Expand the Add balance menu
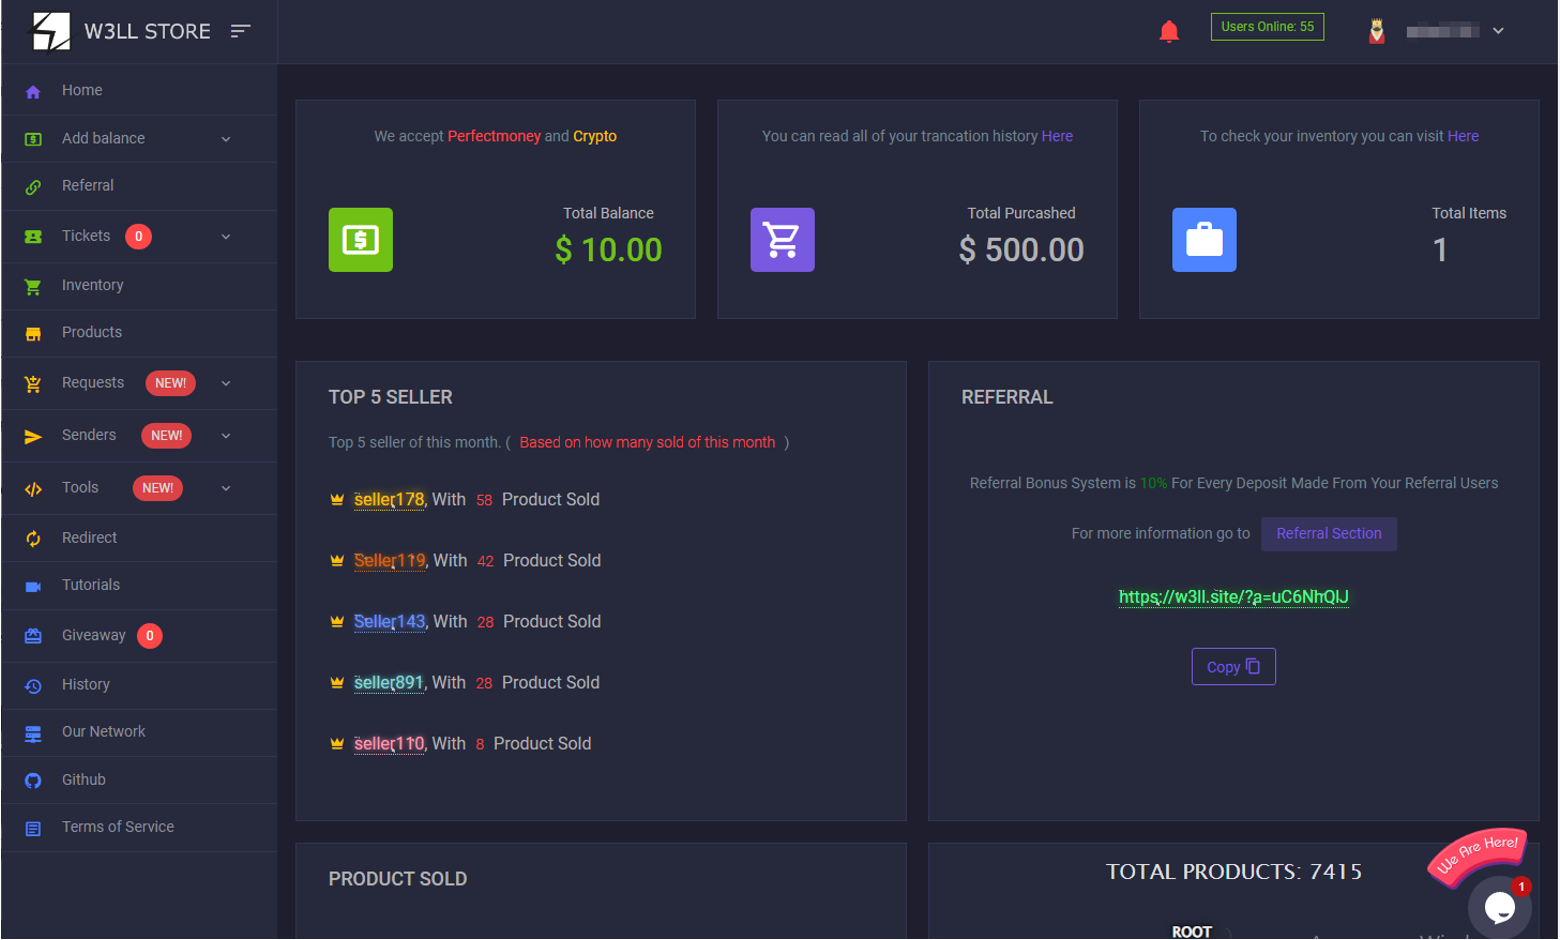1560x940 pixels. click(x=224, y=138)
